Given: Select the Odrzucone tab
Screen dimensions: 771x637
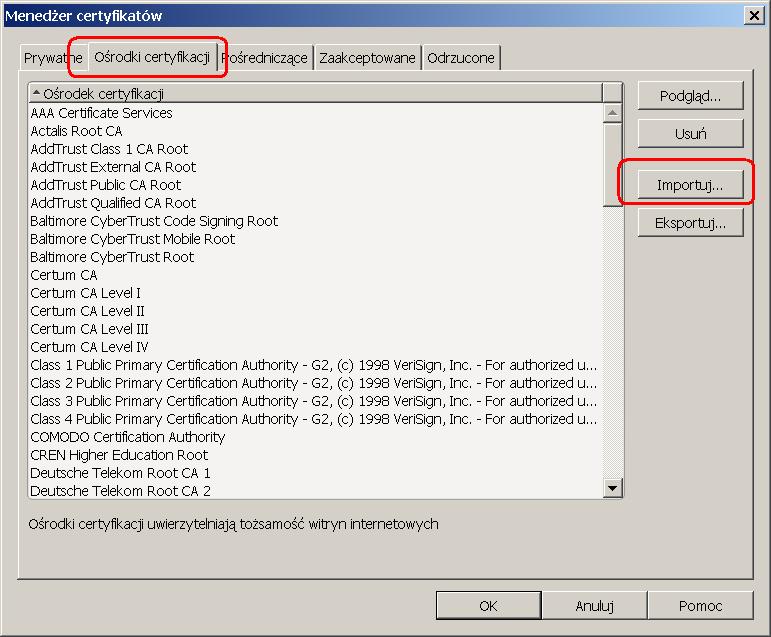Looking at the screenshot, I should click(x=460, y=58).
